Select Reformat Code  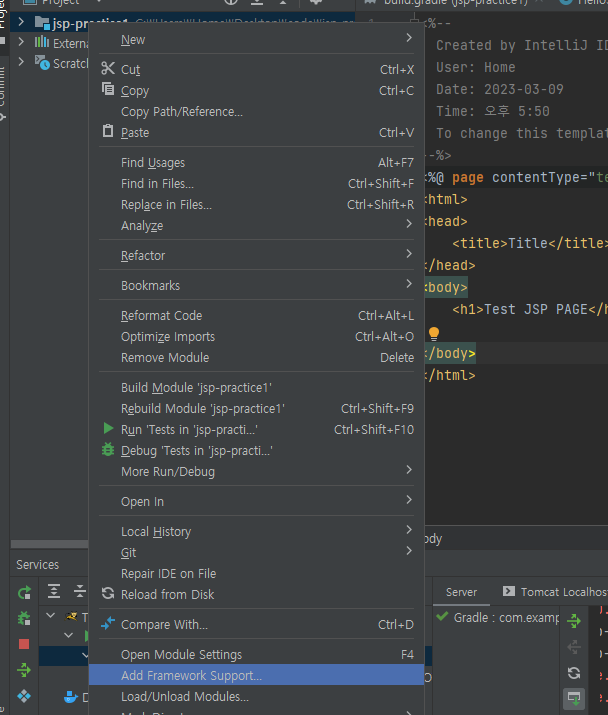(x=256, y=316)
